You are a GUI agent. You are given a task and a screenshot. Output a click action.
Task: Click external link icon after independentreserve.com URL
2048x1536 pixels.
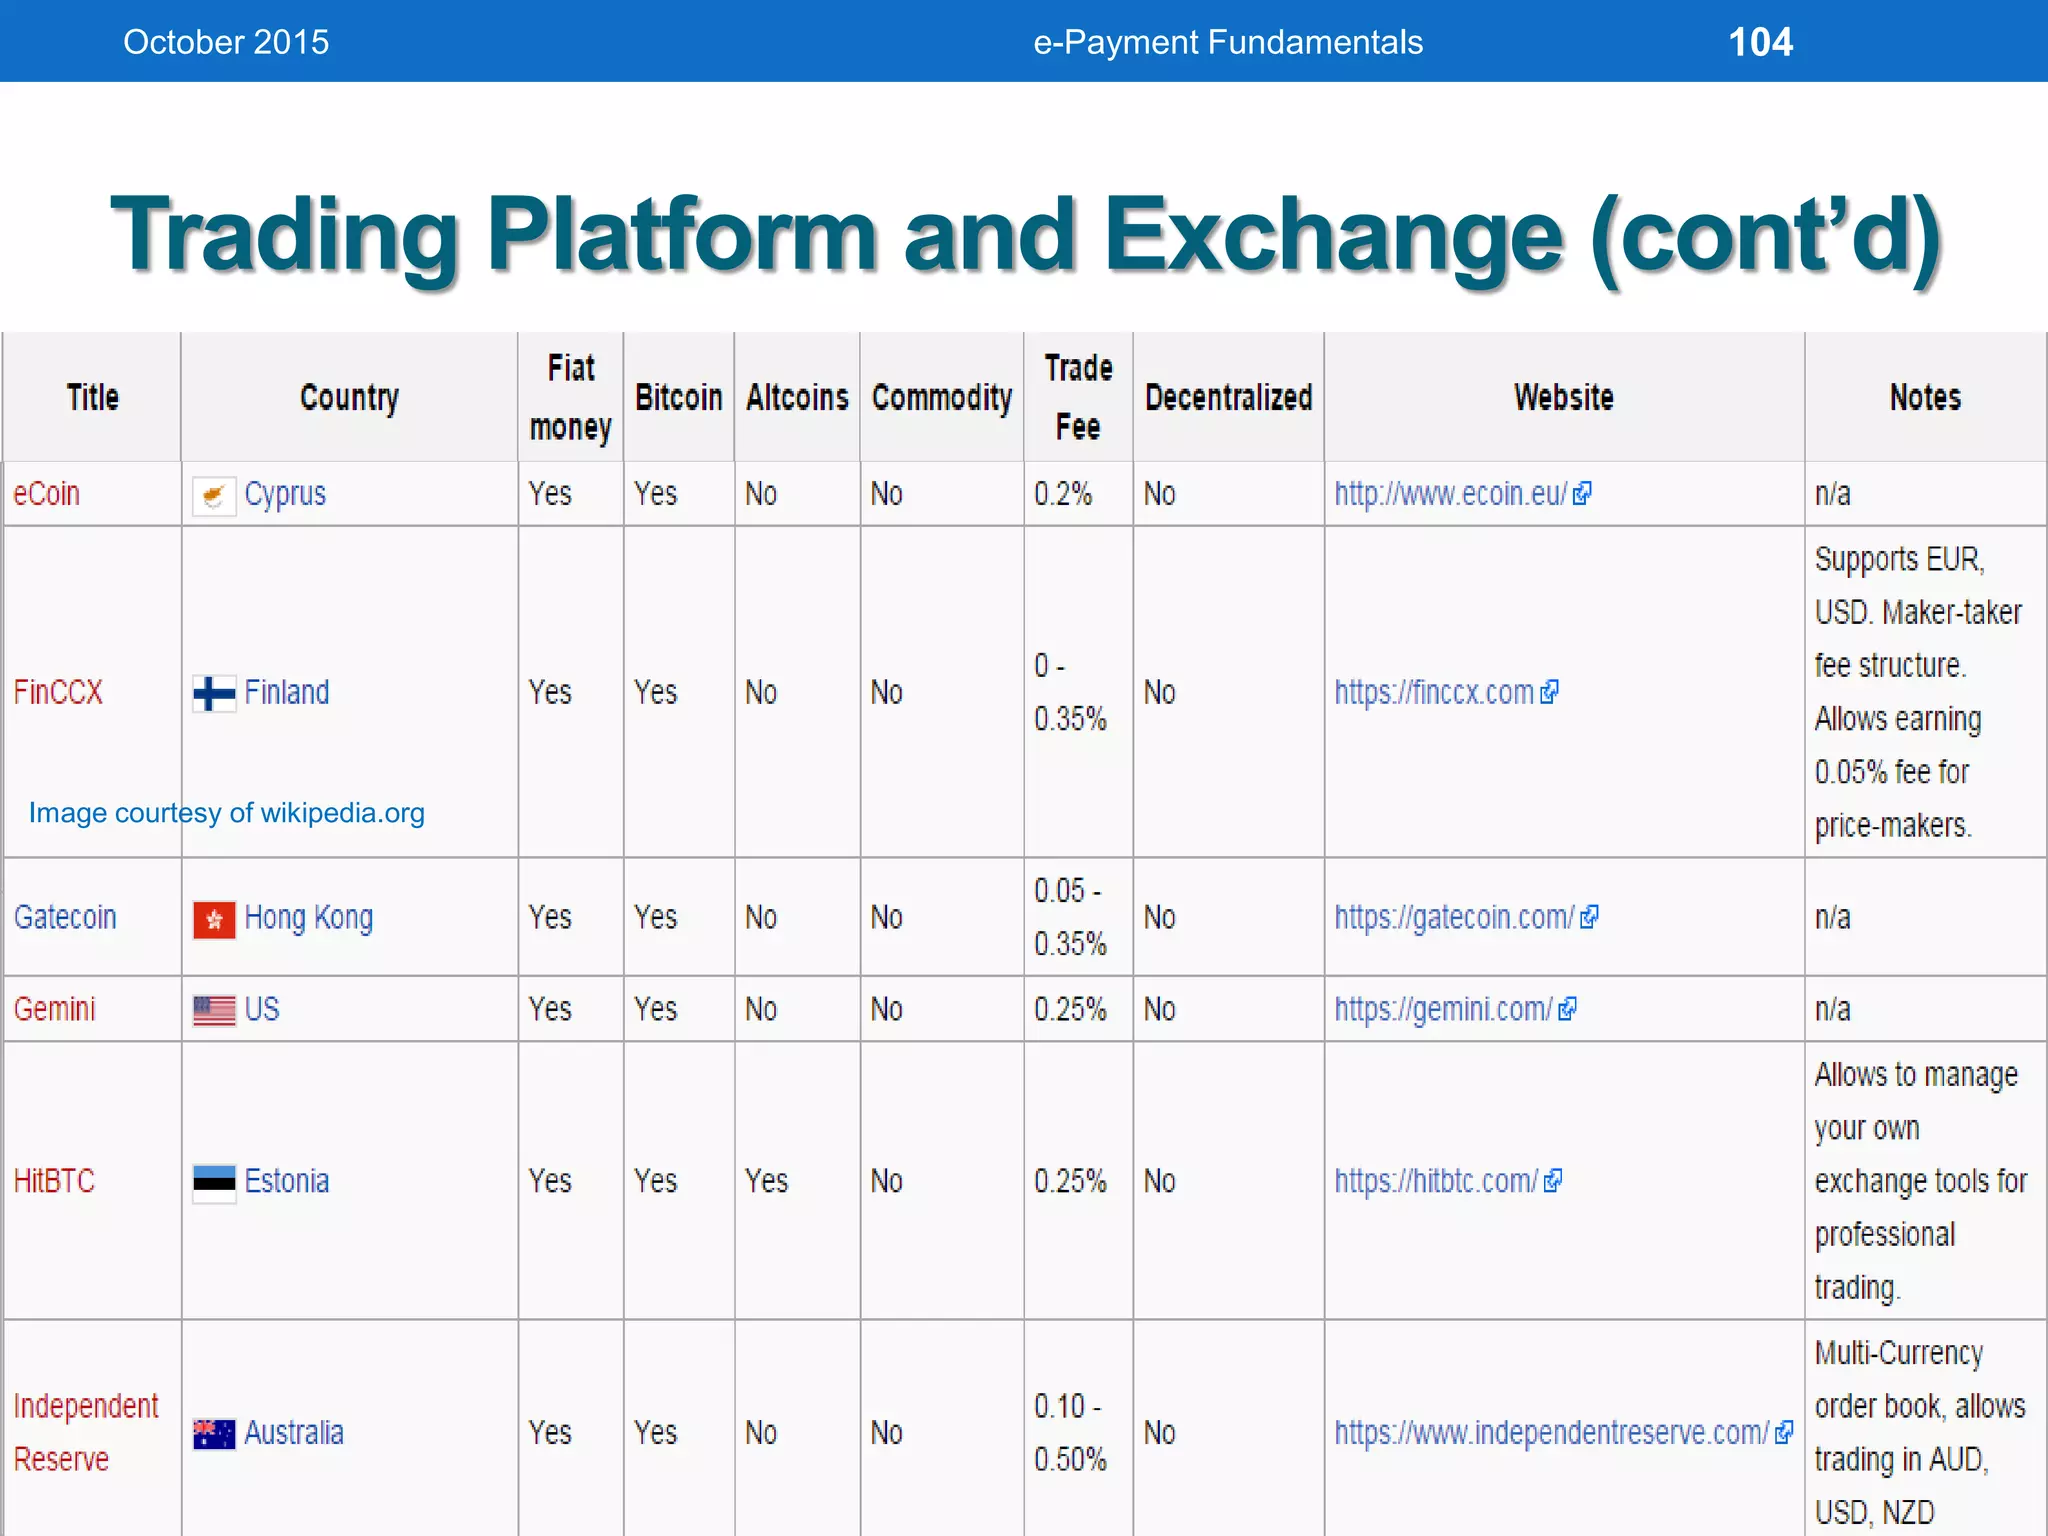click(1784, 1433)
